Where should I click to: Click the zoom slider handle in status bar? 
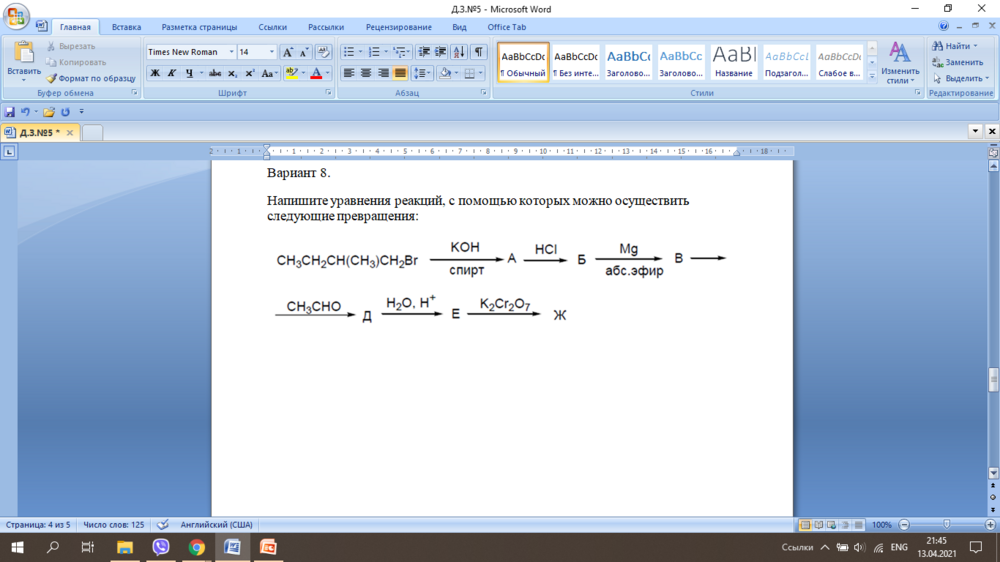click(946, 524)
